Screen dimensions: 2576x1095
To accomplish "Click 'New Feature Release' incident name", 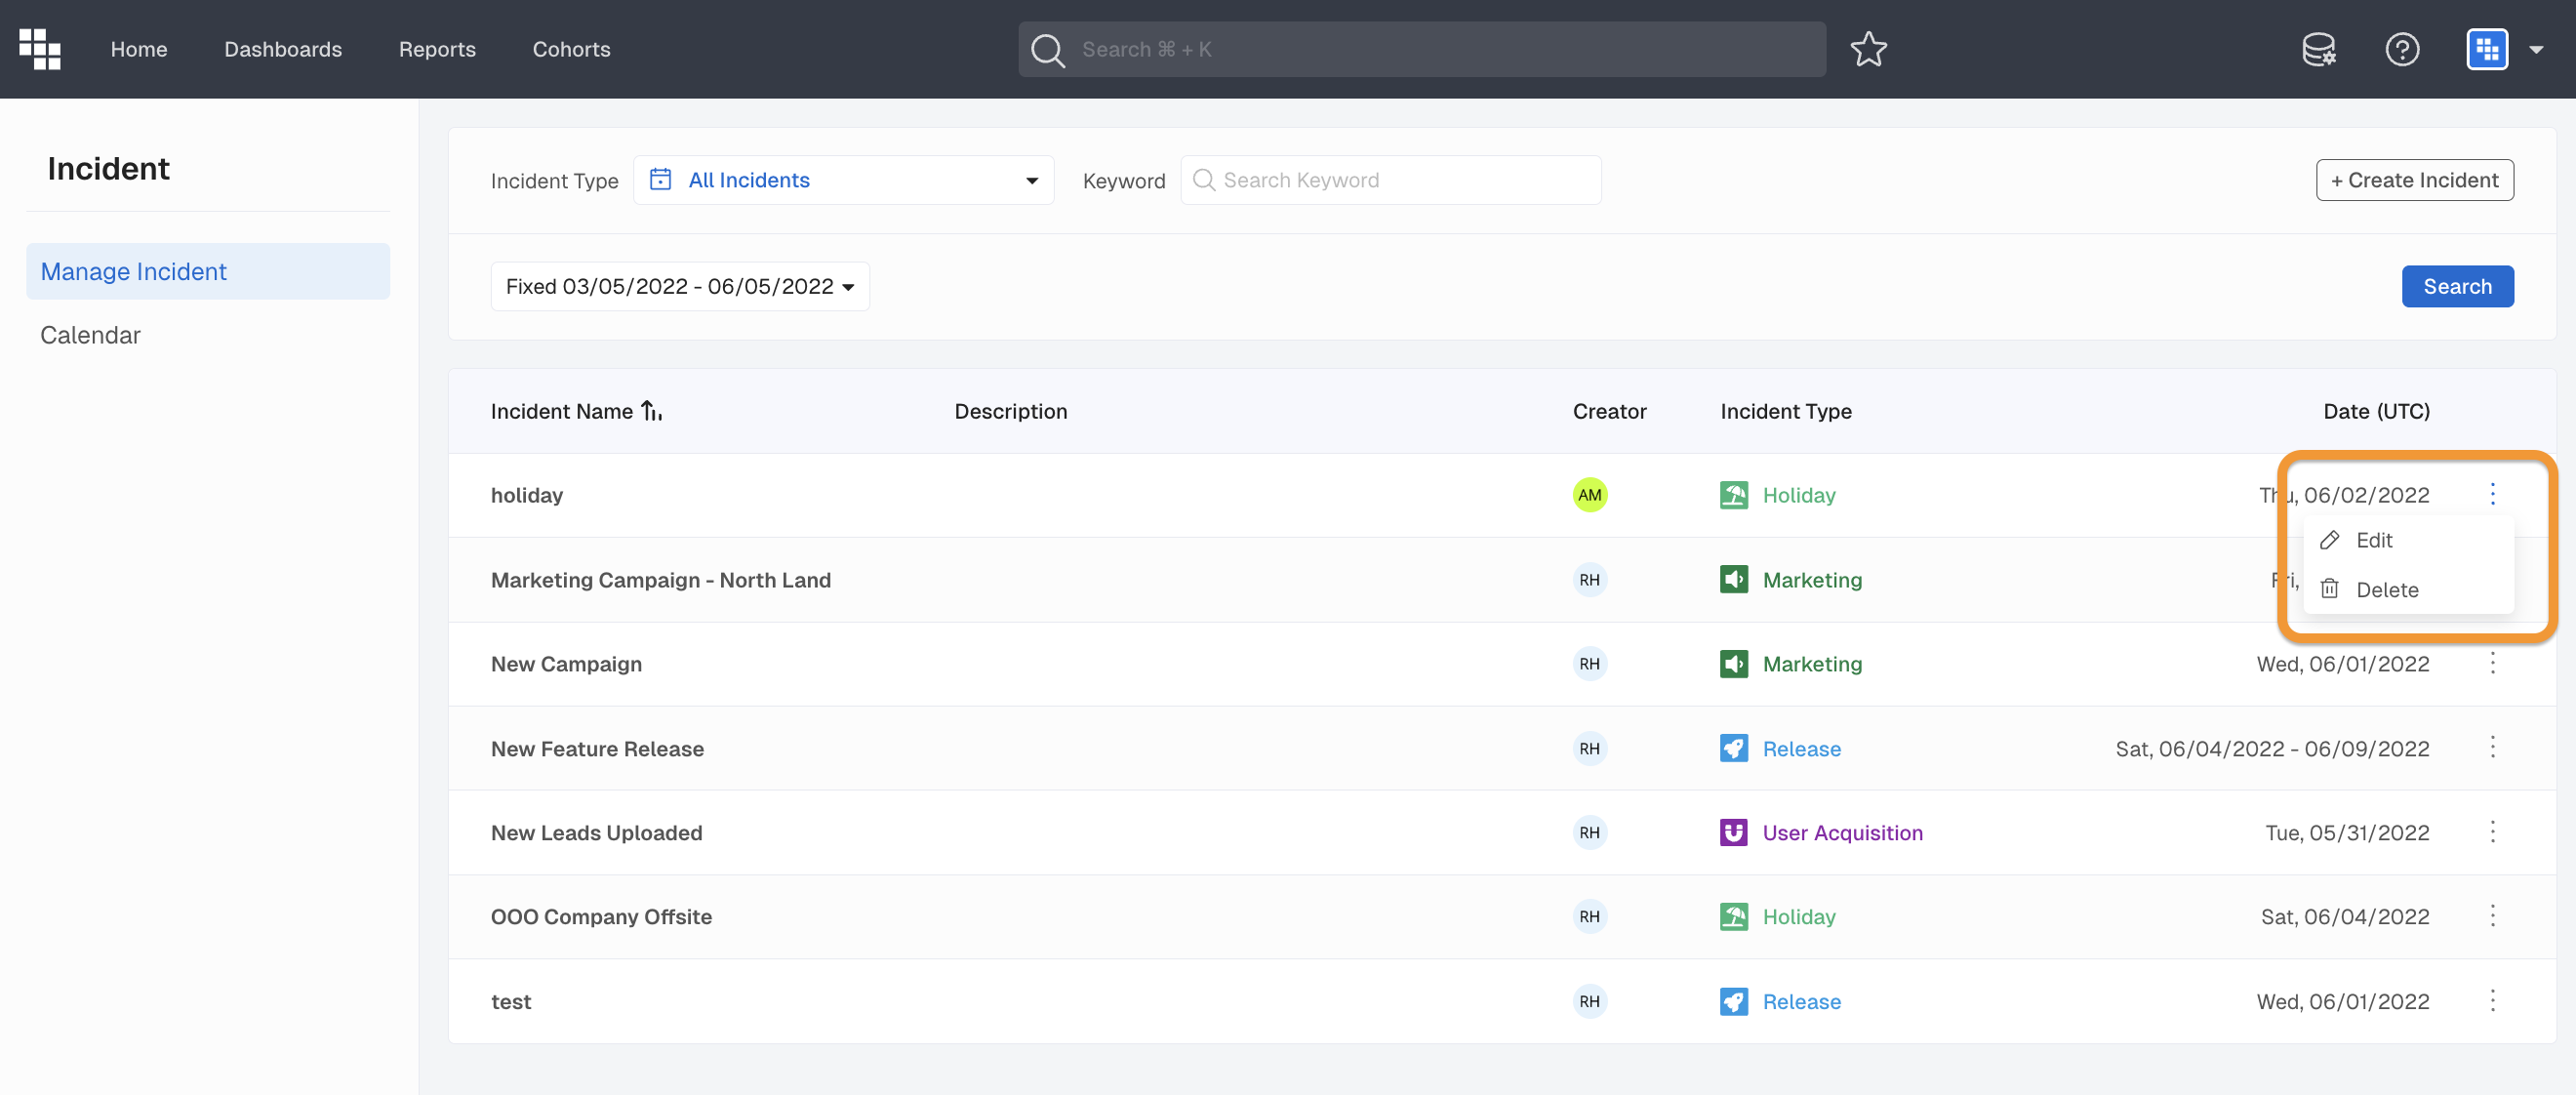I will [597, 749].
